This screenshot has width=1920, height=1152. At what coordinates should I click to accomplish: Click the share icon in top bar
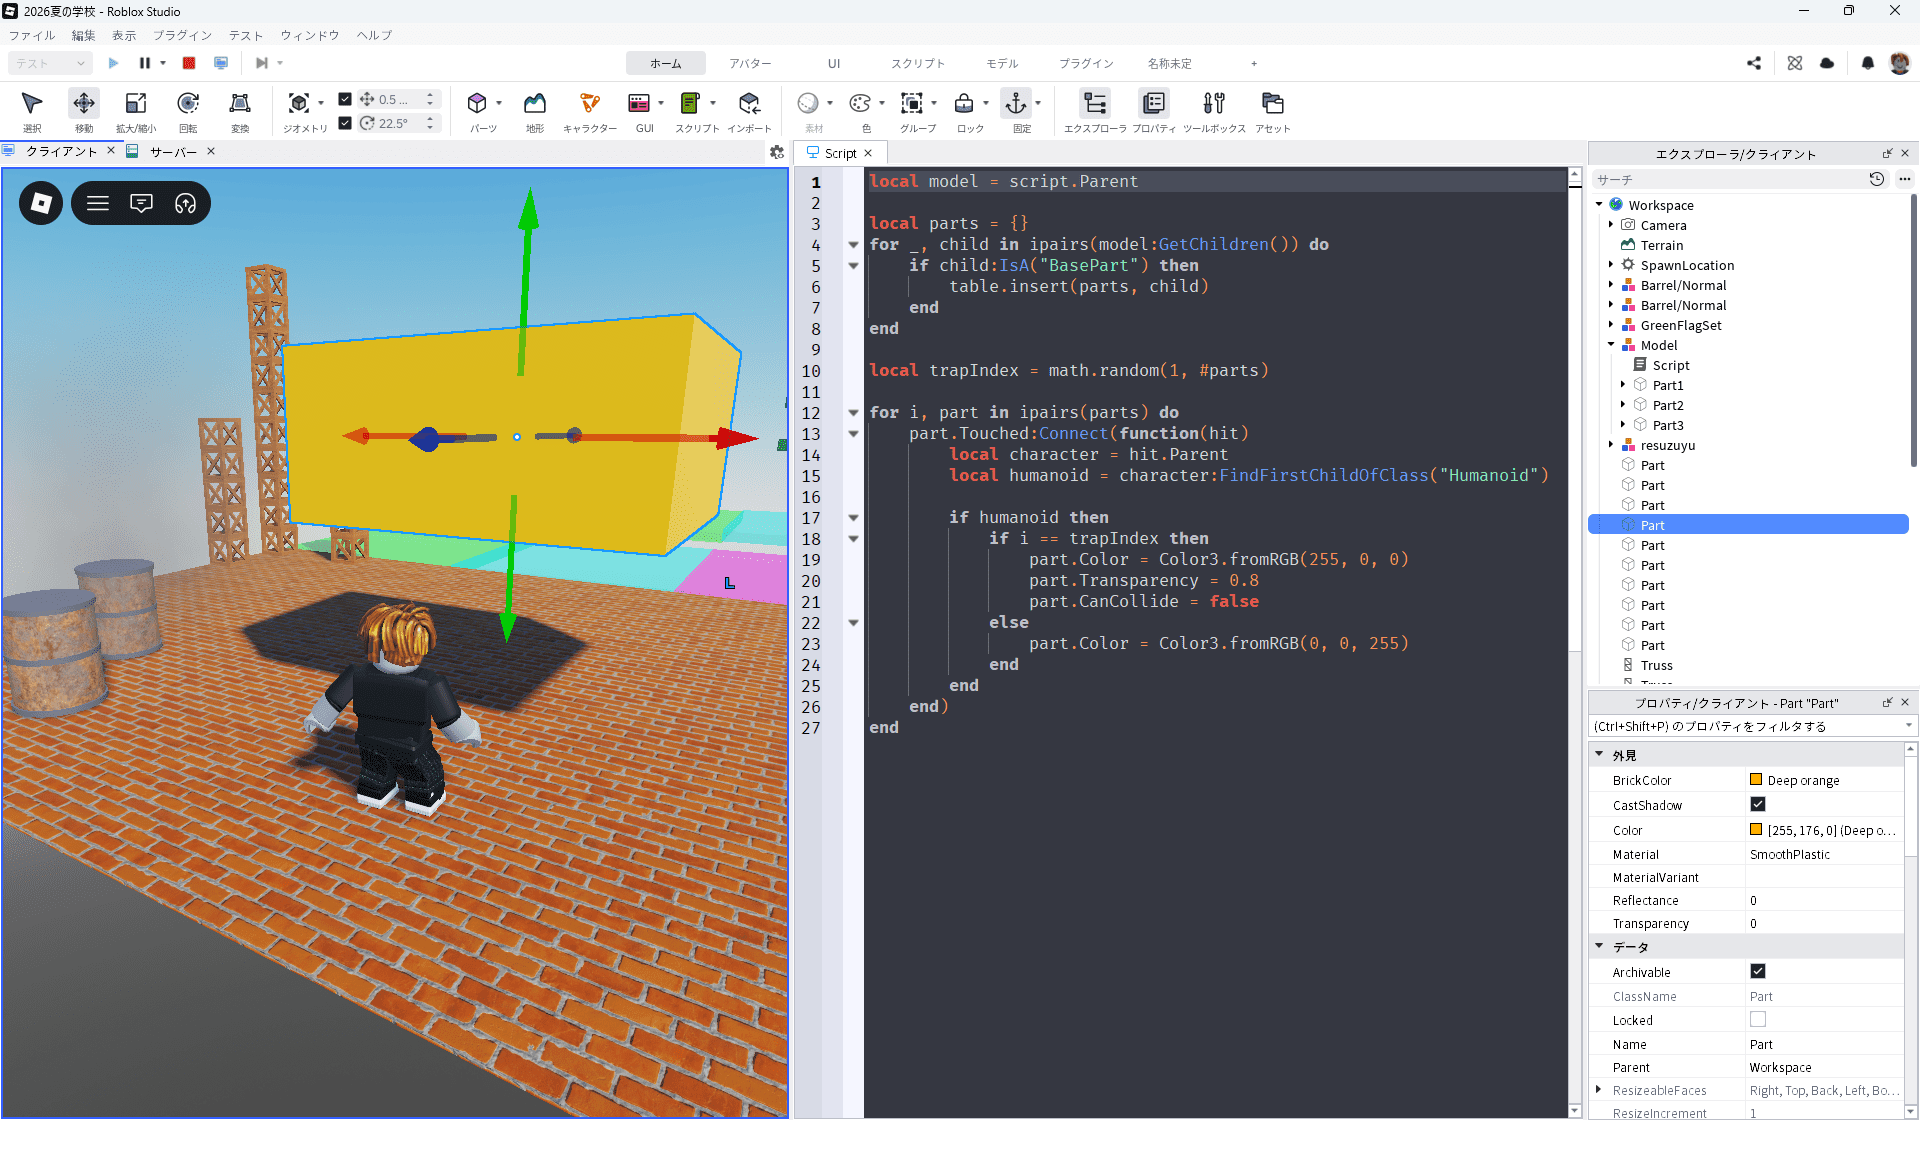click(x=1754, y=63)
